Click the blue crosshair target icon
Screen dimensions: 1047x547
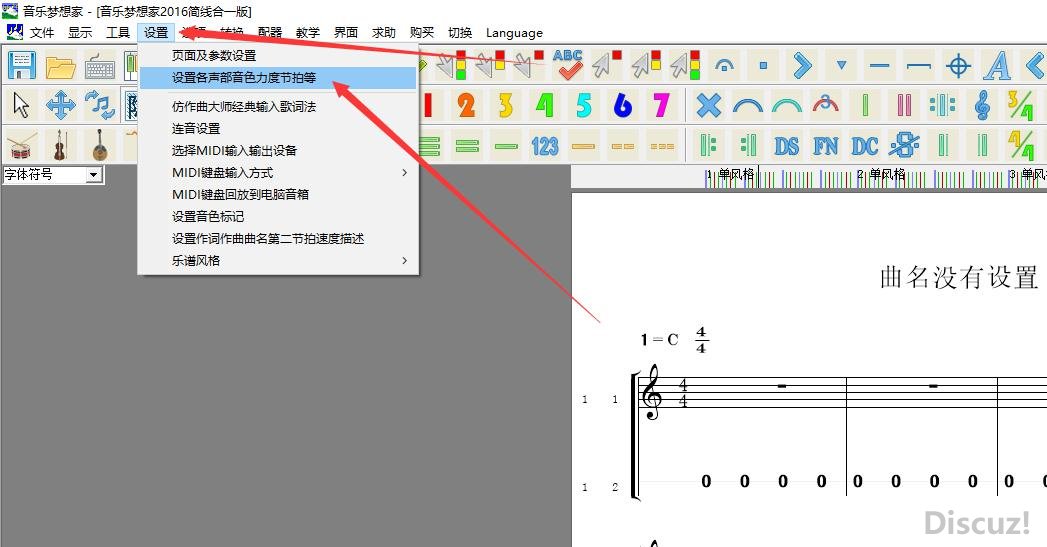[958, 65]
